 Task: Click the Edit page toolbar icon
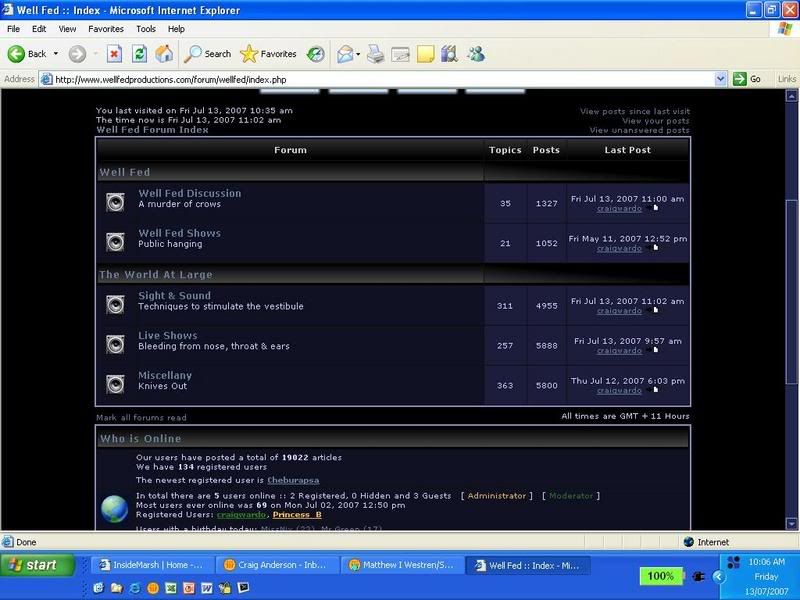click(401, 54)
